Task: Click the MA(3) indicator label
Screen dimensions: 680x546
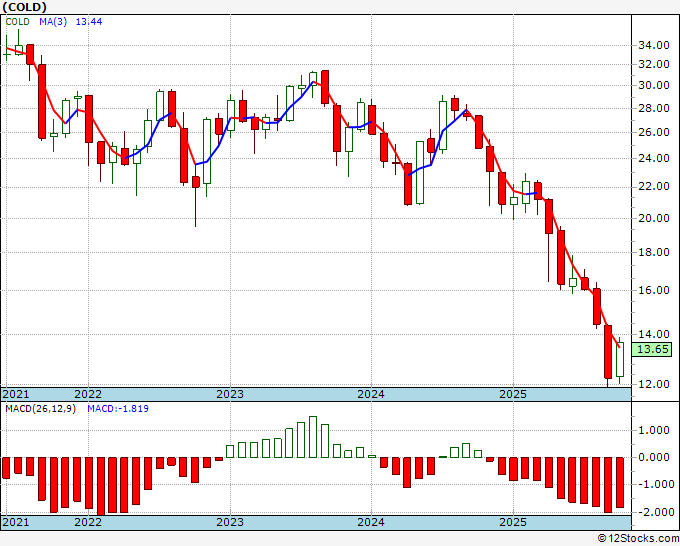Action: coord(53,22)
